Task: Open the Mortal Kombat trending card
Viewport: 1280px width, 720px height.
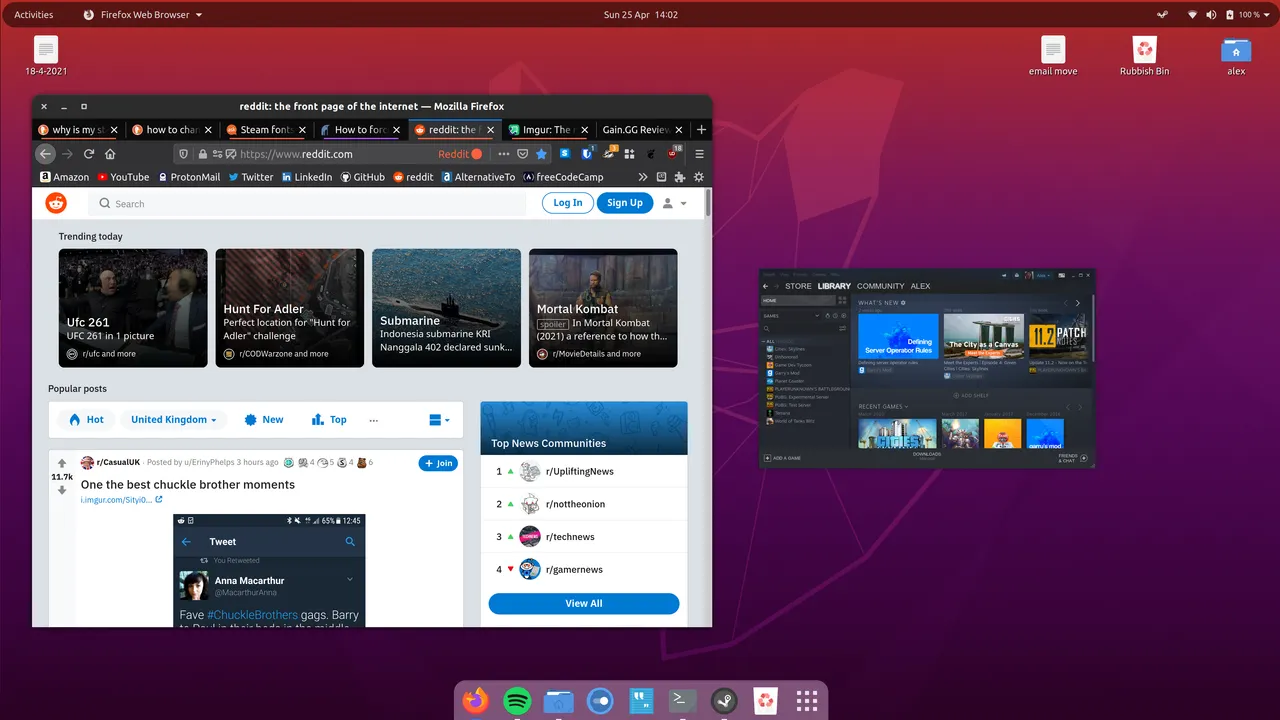Action: (x=603, y=308)
